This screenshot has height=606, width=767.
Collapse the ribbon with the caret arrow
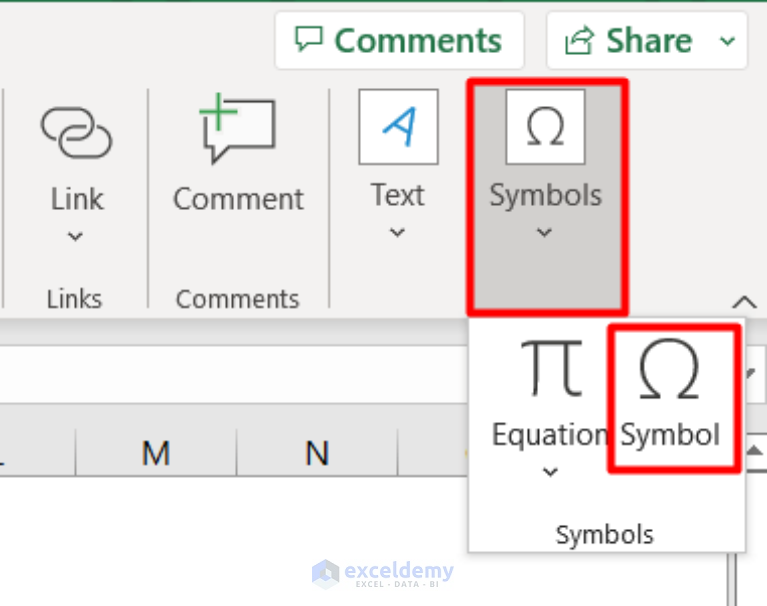point(744,302)
